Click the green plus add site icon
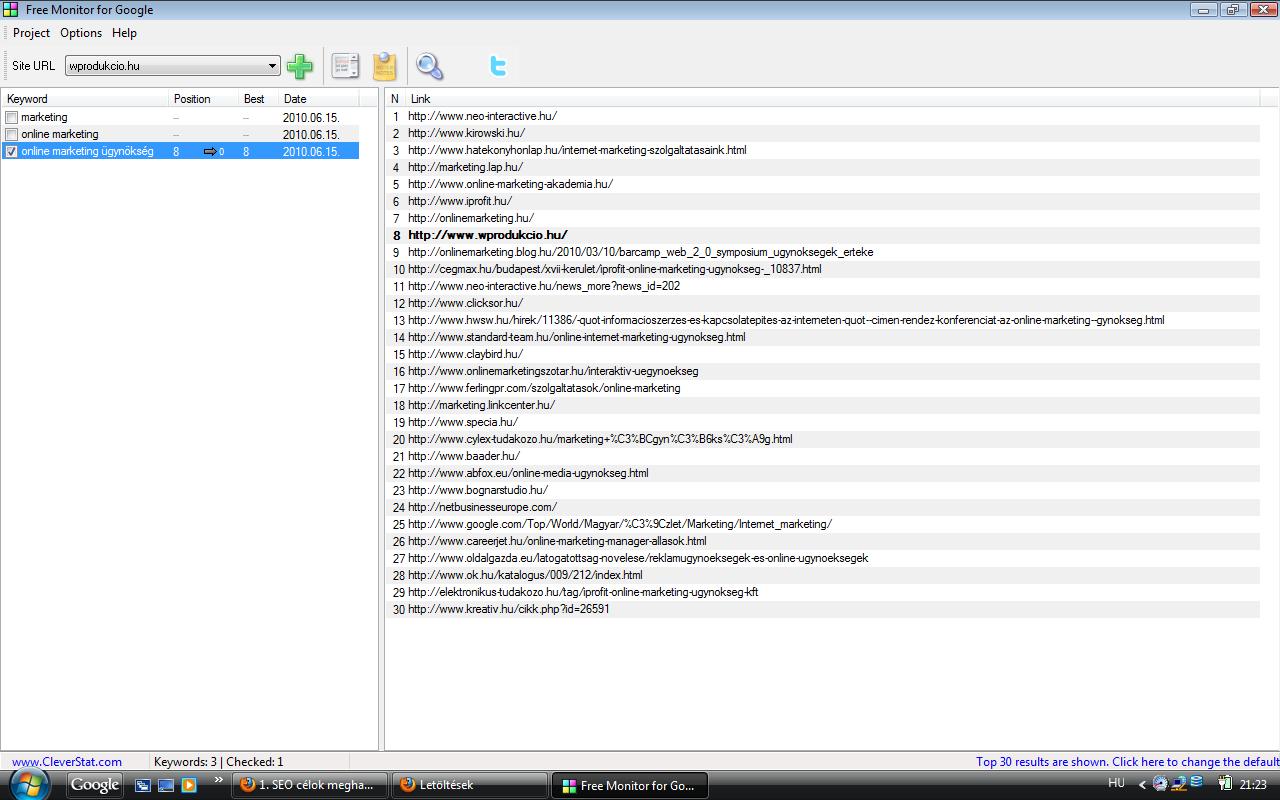 299,66
